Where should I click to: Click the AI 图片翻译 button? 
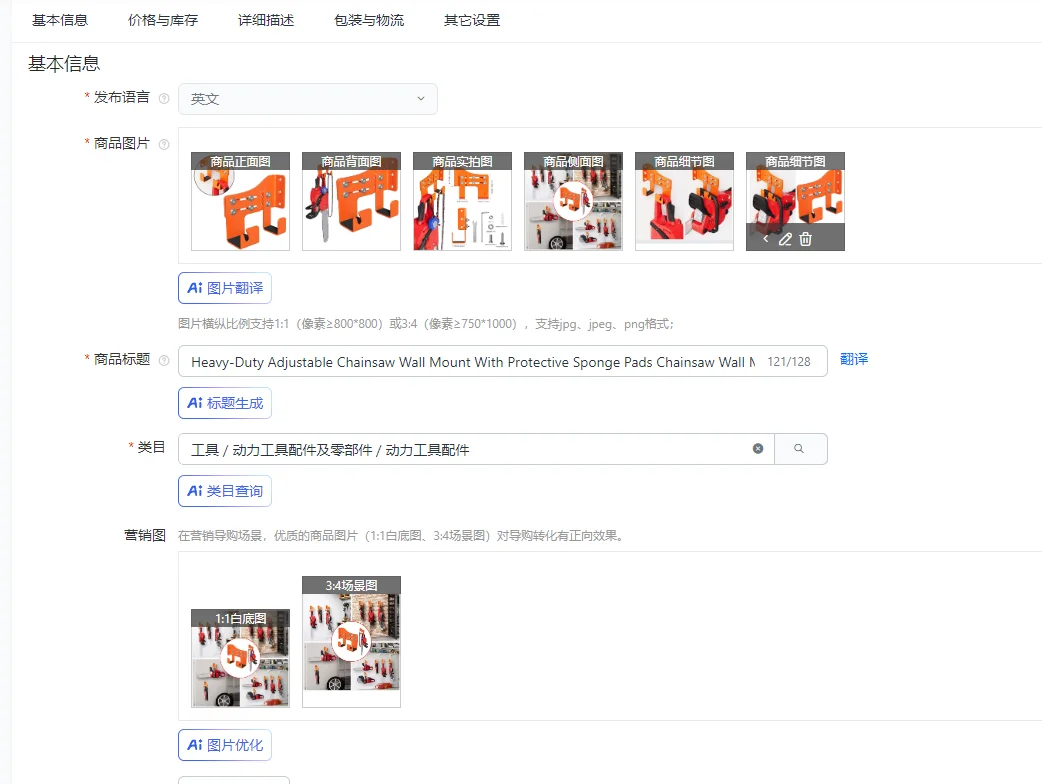[x=225, y=288]
